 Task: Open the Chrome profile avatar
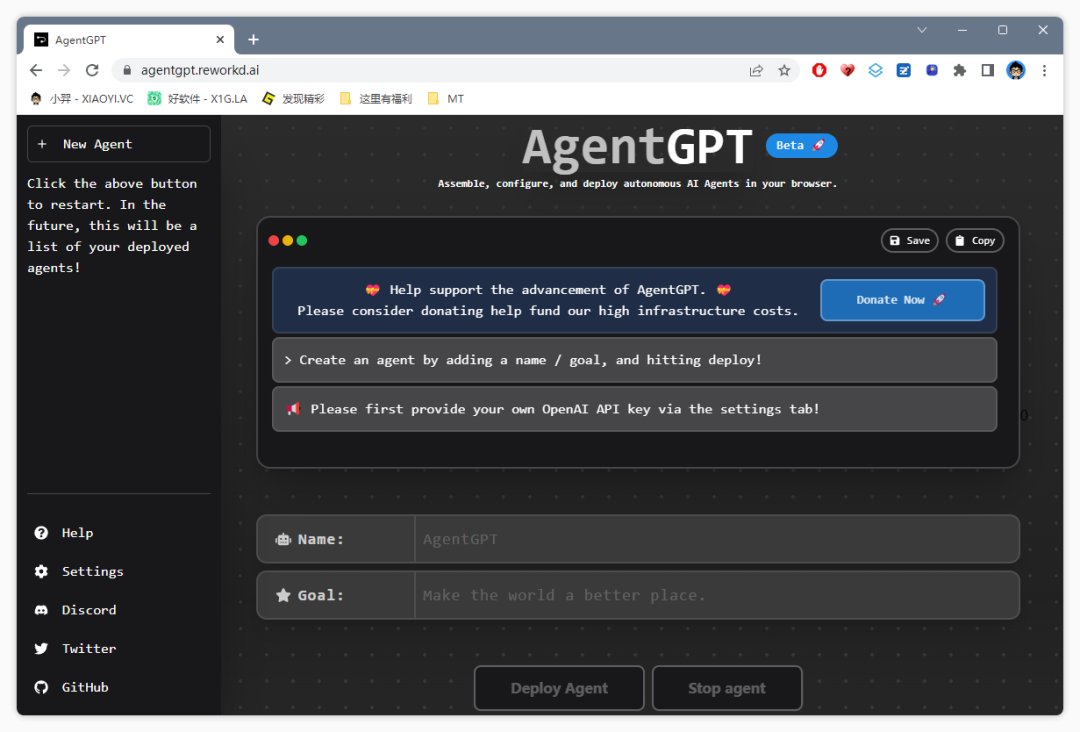click(x=1016, y=70)
